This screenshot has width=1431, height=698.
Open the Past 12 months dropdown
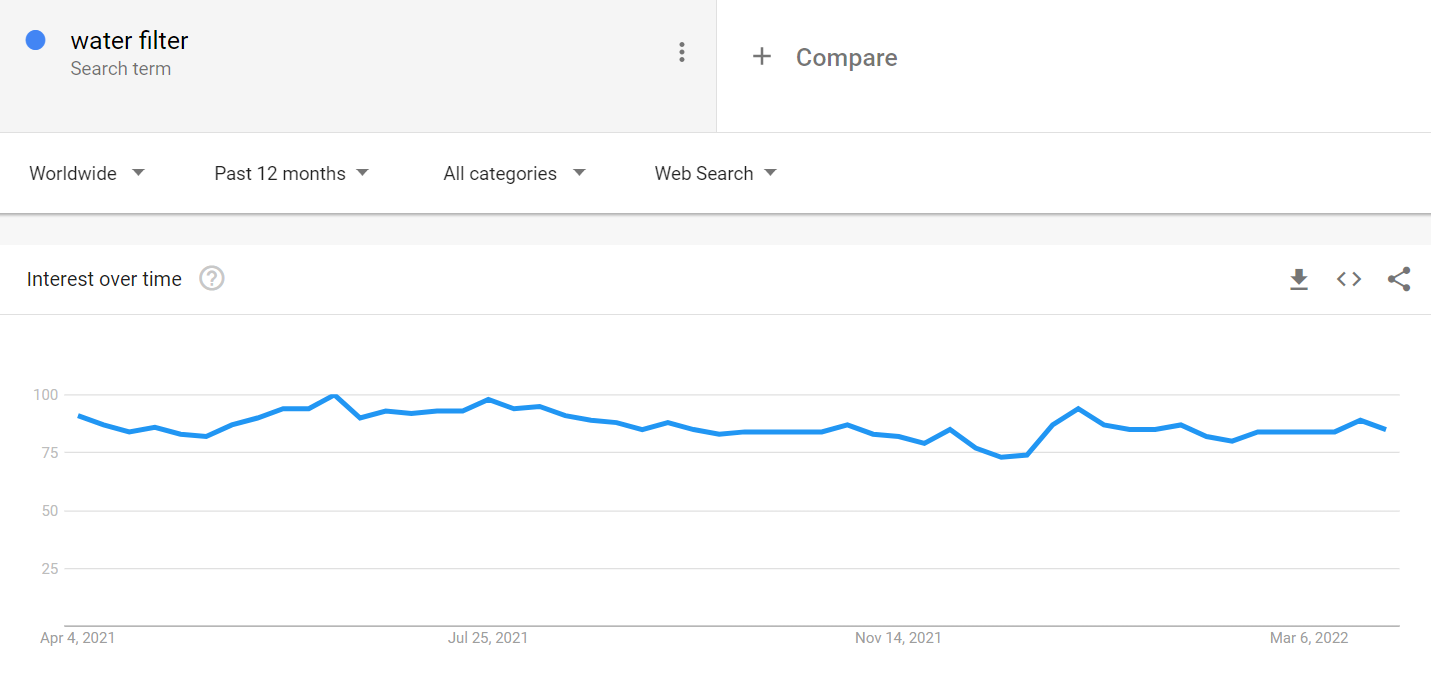pos(291,174)
